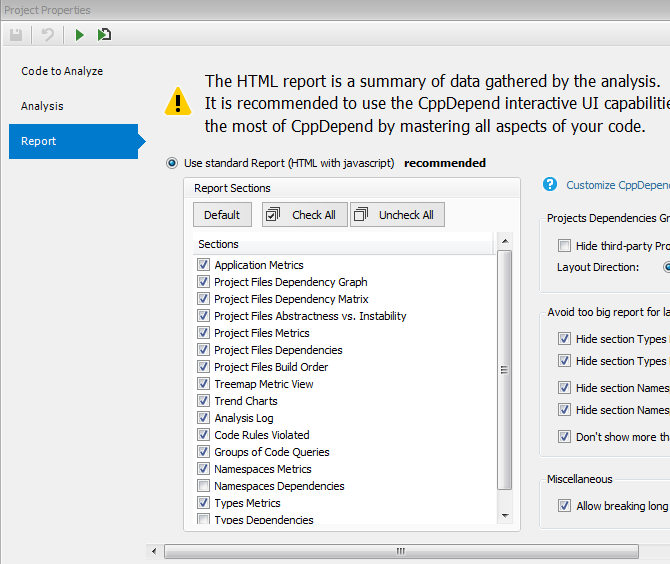Select the Layout Direction radio button
Image resolution: width=670 pixels, height=564 pixels.
pos(667,267)
